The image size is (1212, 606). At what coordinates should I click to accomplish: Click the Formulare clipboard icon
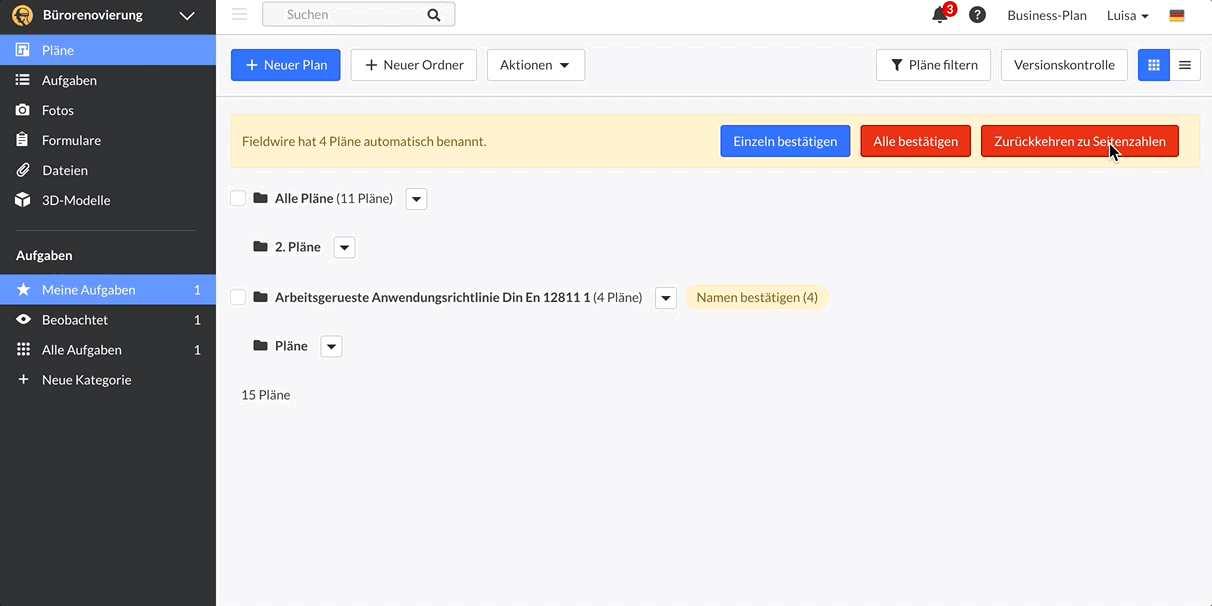pyautogui.click(x=23, y=140)
